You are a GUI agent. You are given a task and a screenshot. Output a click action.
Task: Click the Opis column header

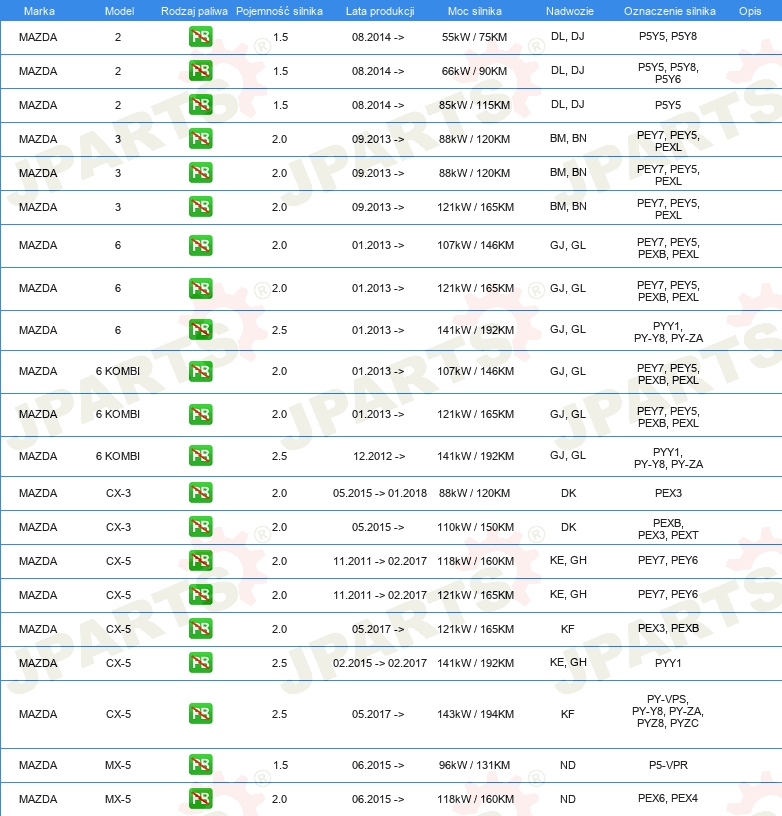pyautogui.click(x=750, y=11)
